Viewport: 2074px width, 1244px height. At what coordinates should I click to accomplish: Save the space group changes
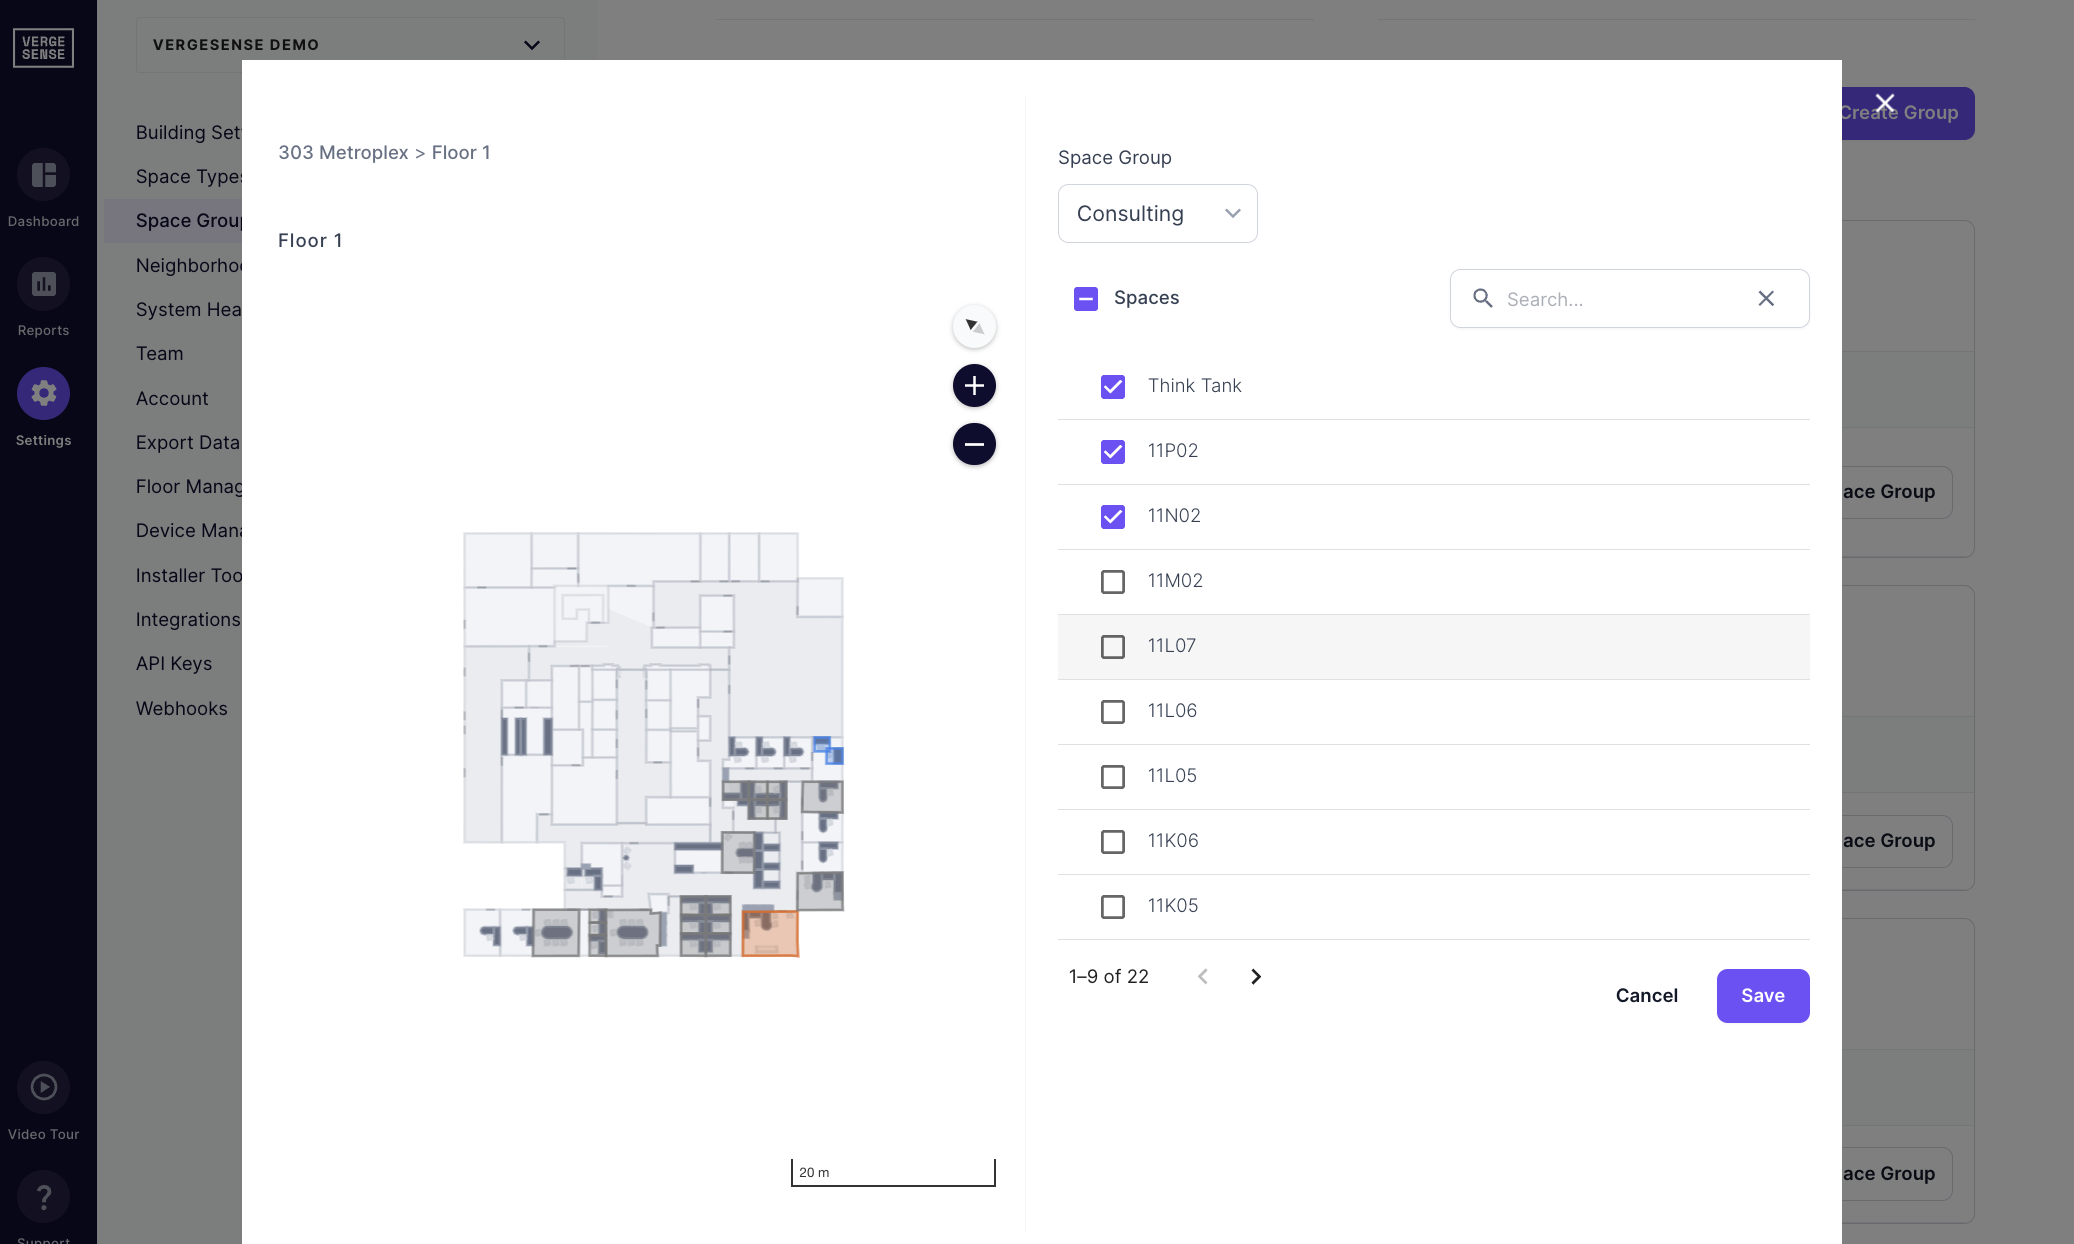1763,995
